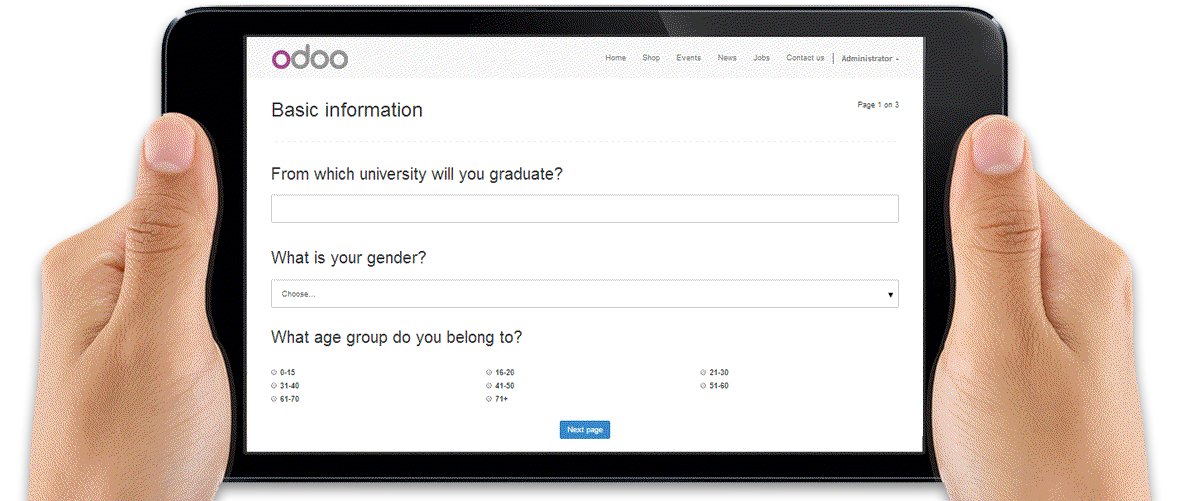Choose the 21-30 age group
The height and width of the screenshot is (501, 1180).
tap(703, 372)
